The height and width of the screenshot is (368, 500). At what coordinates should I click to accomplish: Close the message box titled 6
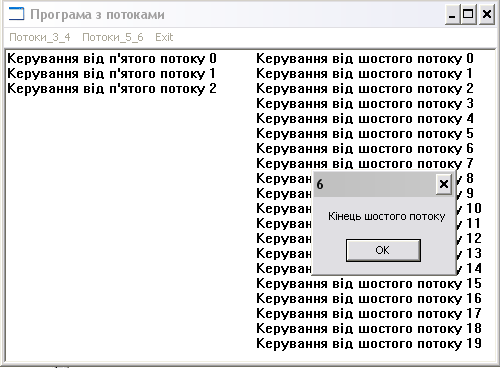444,184
